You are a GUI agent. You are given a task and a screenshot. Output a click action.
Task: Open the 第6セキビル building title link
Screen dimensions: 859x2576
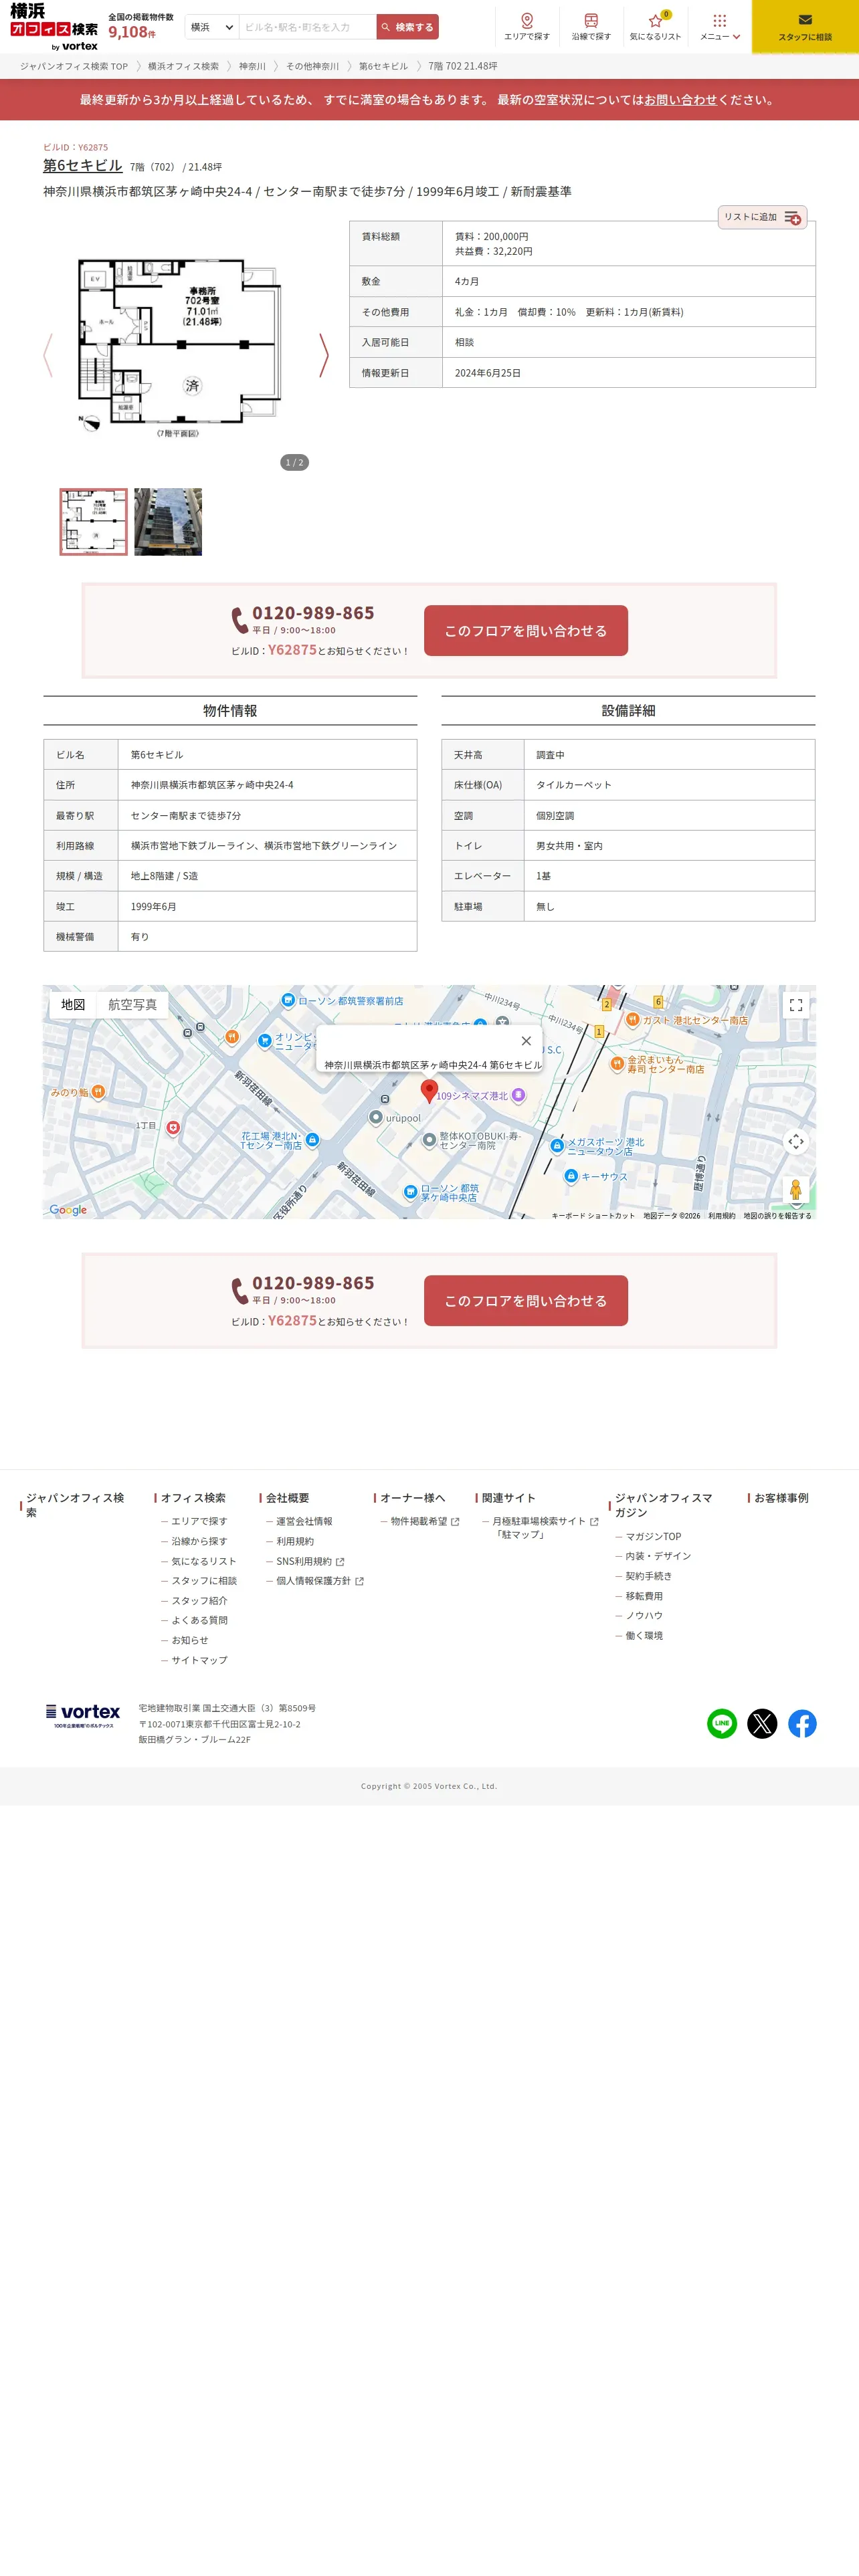point(83,166)
